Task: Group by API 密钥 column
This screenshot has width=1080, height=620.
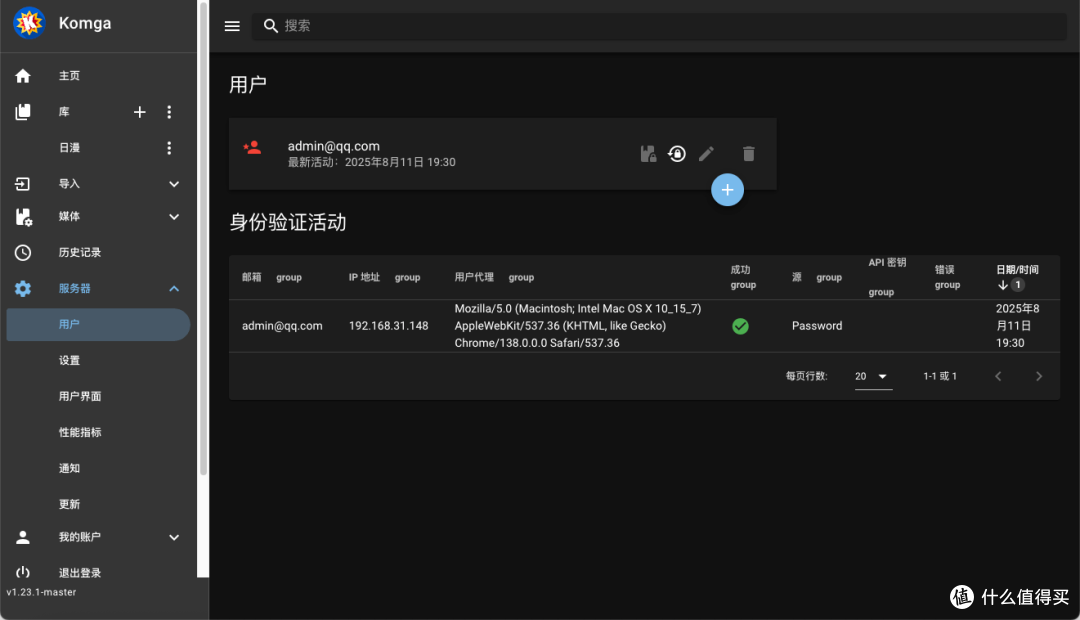Action: click(881, 292)
